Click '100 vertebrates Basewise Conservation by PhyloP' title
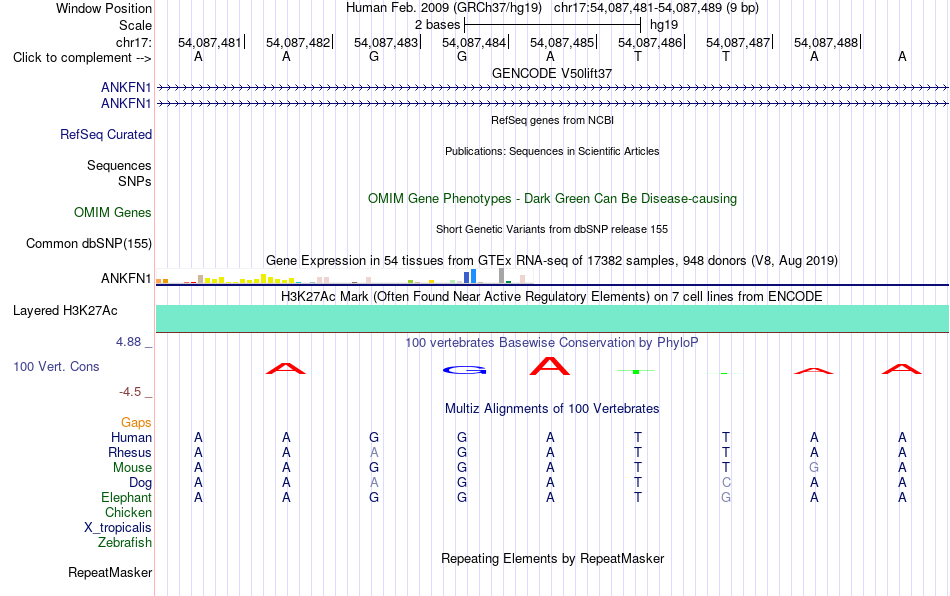 coord(552,342)
